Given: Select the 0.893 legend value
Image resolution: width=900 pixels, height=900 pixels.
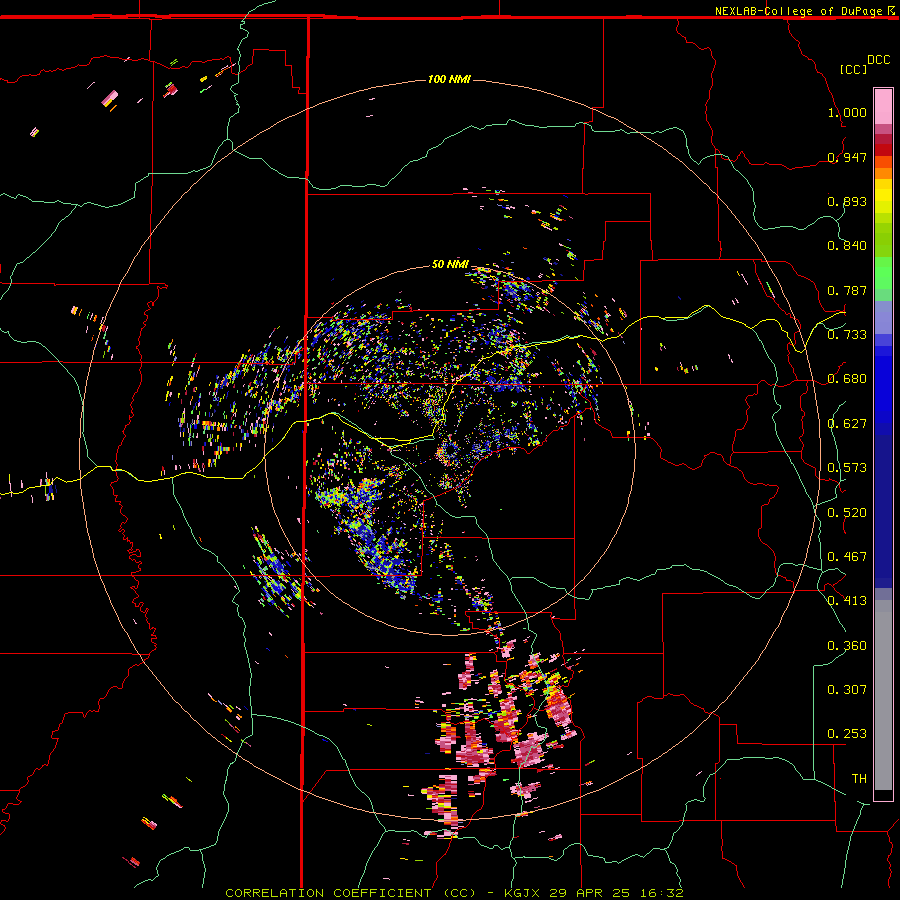Looking at the screenshot, I should coord(847,201).
